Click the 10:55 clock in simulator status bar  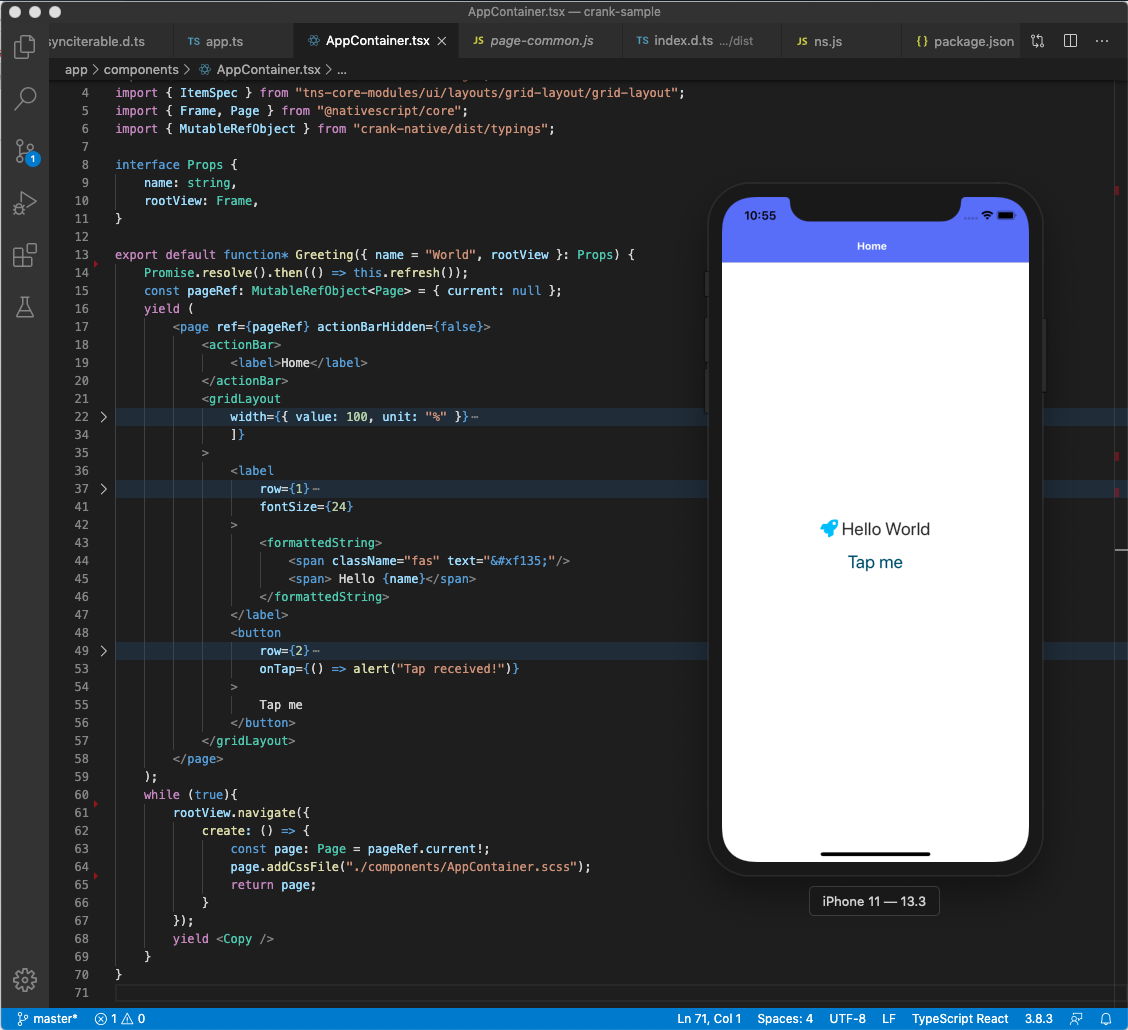point(760,215)
